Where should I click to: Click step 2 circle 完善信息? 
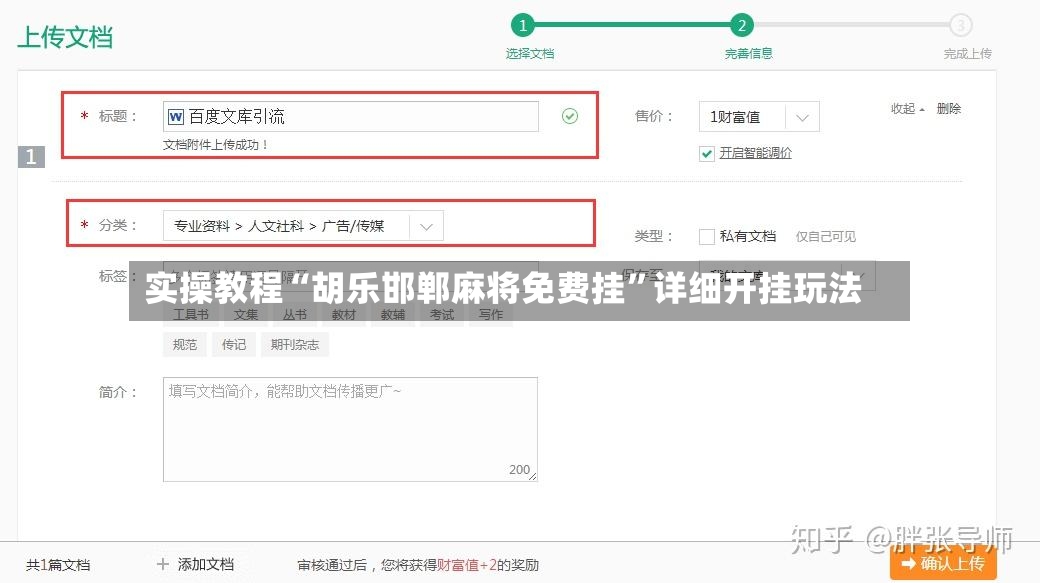pyautogui.click(x=742, y=26)
